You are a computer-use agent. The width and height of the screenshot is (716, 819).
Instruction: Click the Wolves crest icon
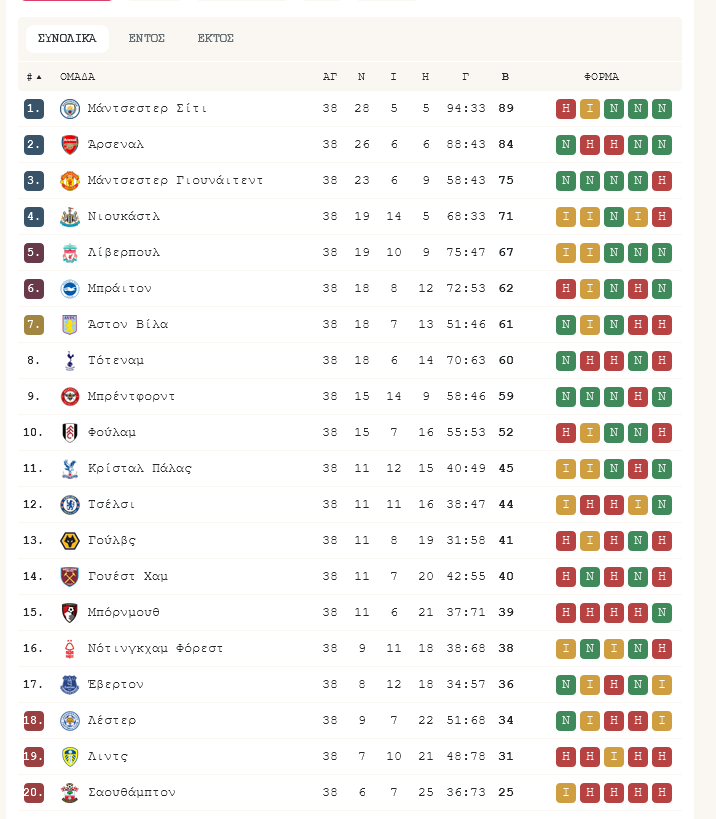pos(69,541)
